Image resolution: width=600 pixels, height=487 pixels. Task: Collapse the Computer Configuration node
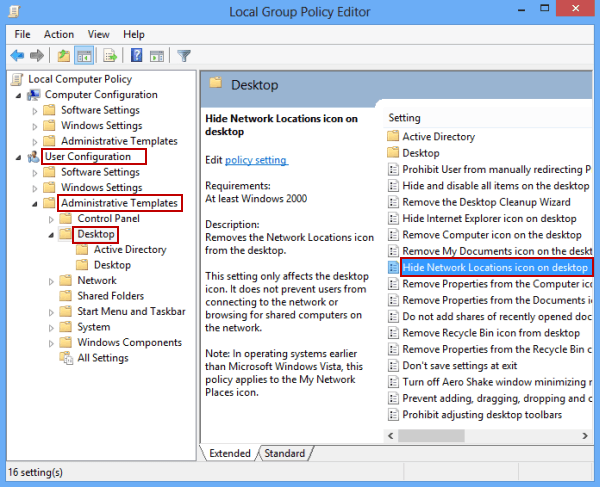(18, 95)
